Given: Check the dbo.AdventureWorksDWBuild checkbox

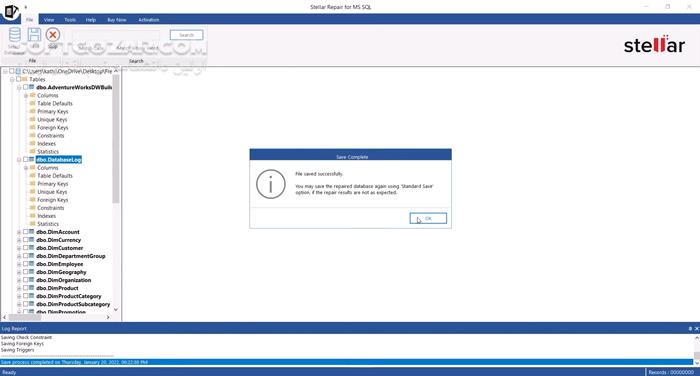Looking at the screenshot, I should [x=25, y=87].
